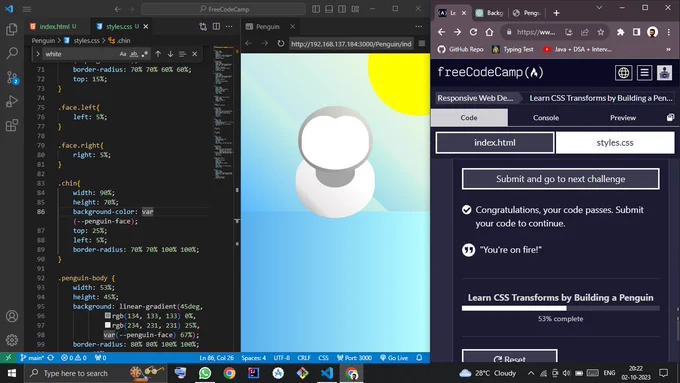This screenshot has width=680, height=383.
Task: Jump to next find match
Action: coord(170,54)
